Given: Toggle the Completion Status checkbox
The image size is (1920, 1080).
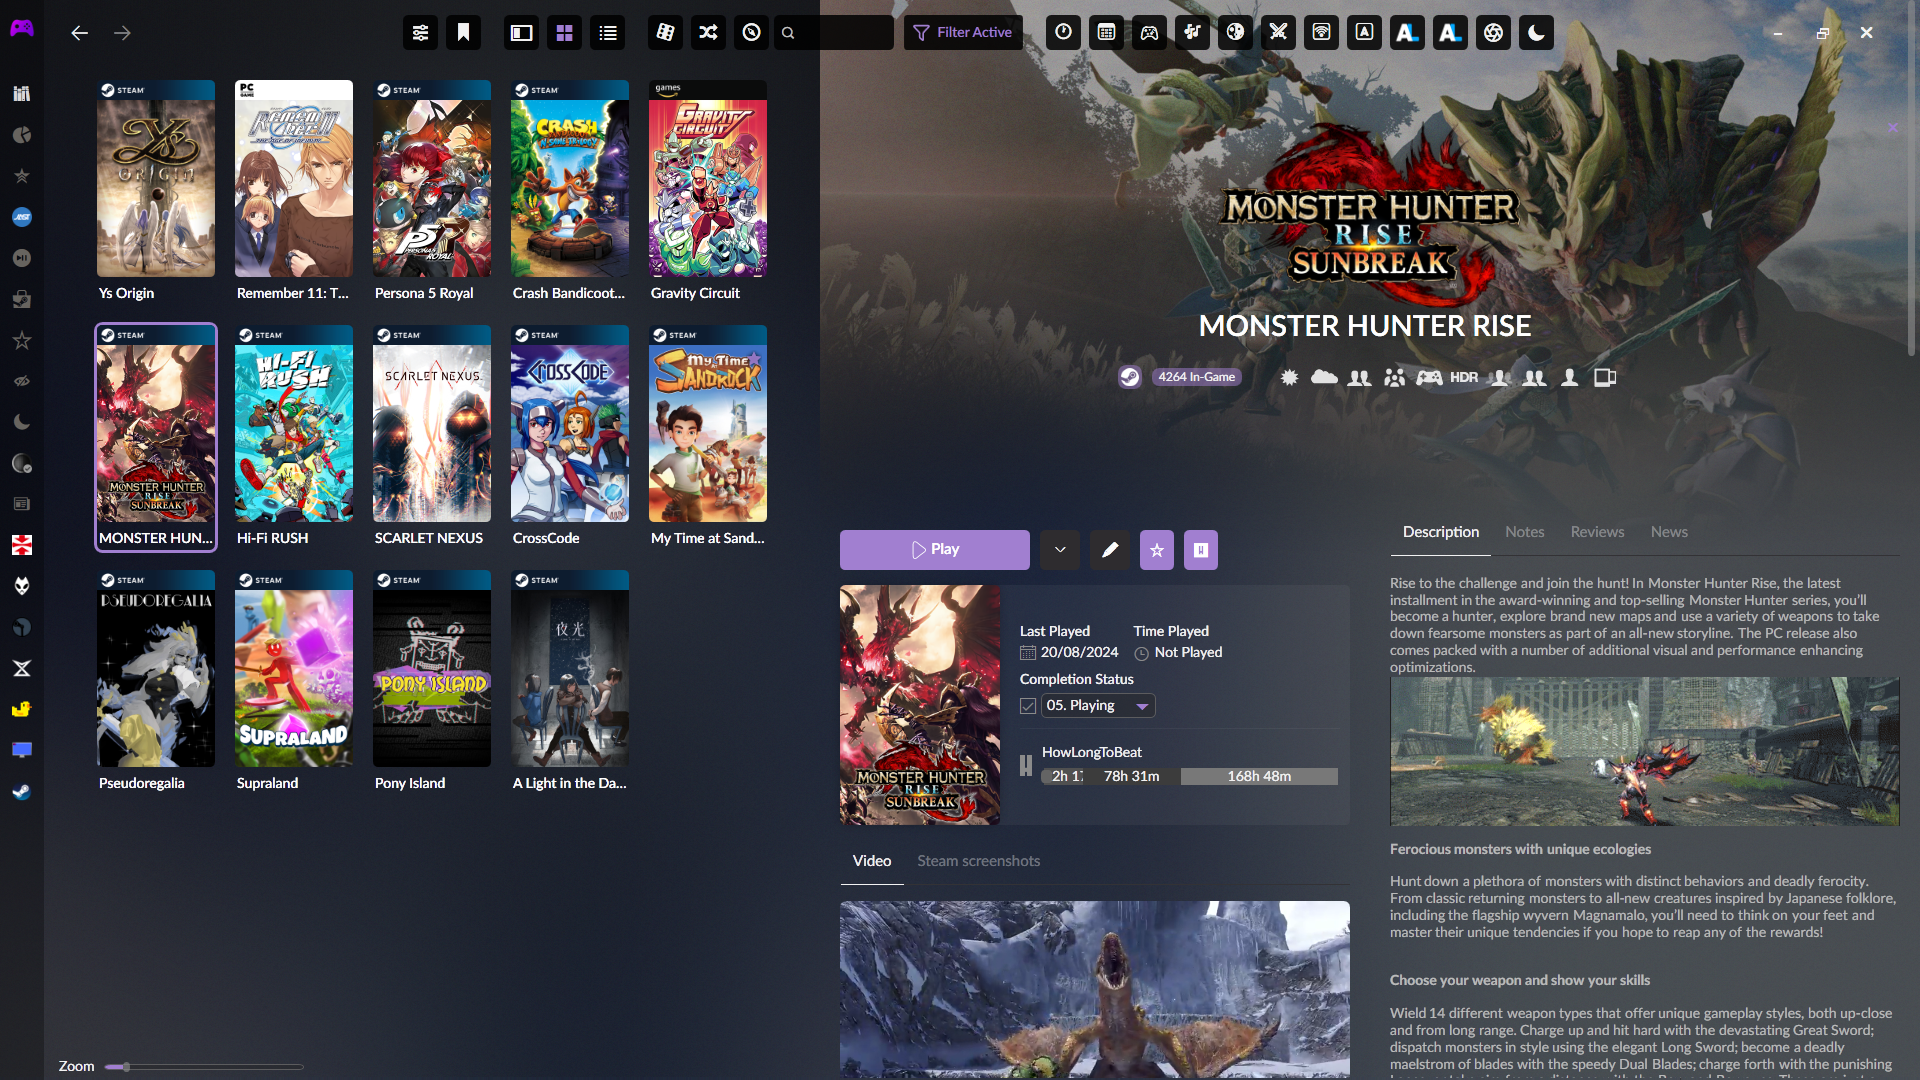Looking at the screenshot, I should pyautogui.click(x=1028, y=706).
